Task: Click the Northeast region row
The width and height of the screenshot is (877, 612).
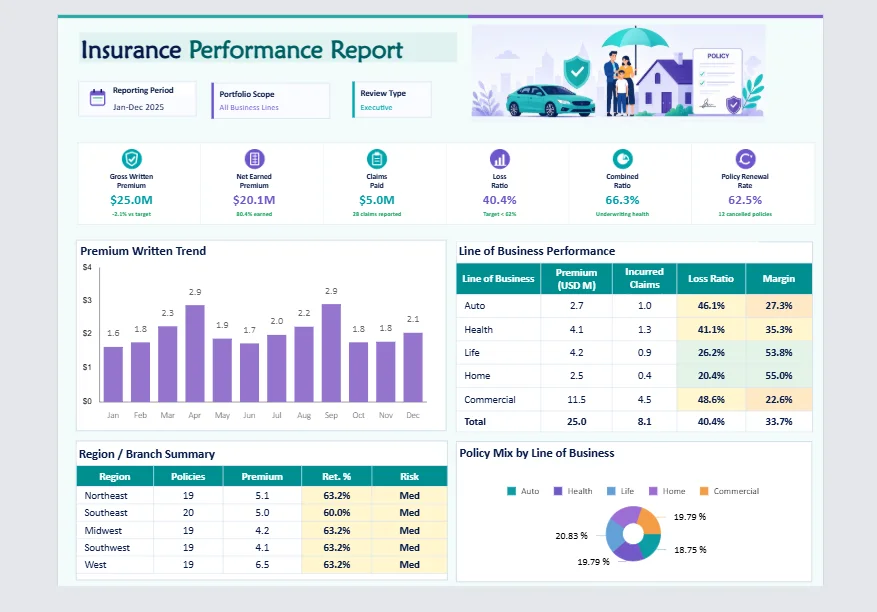Action: [x=262, y=496]
